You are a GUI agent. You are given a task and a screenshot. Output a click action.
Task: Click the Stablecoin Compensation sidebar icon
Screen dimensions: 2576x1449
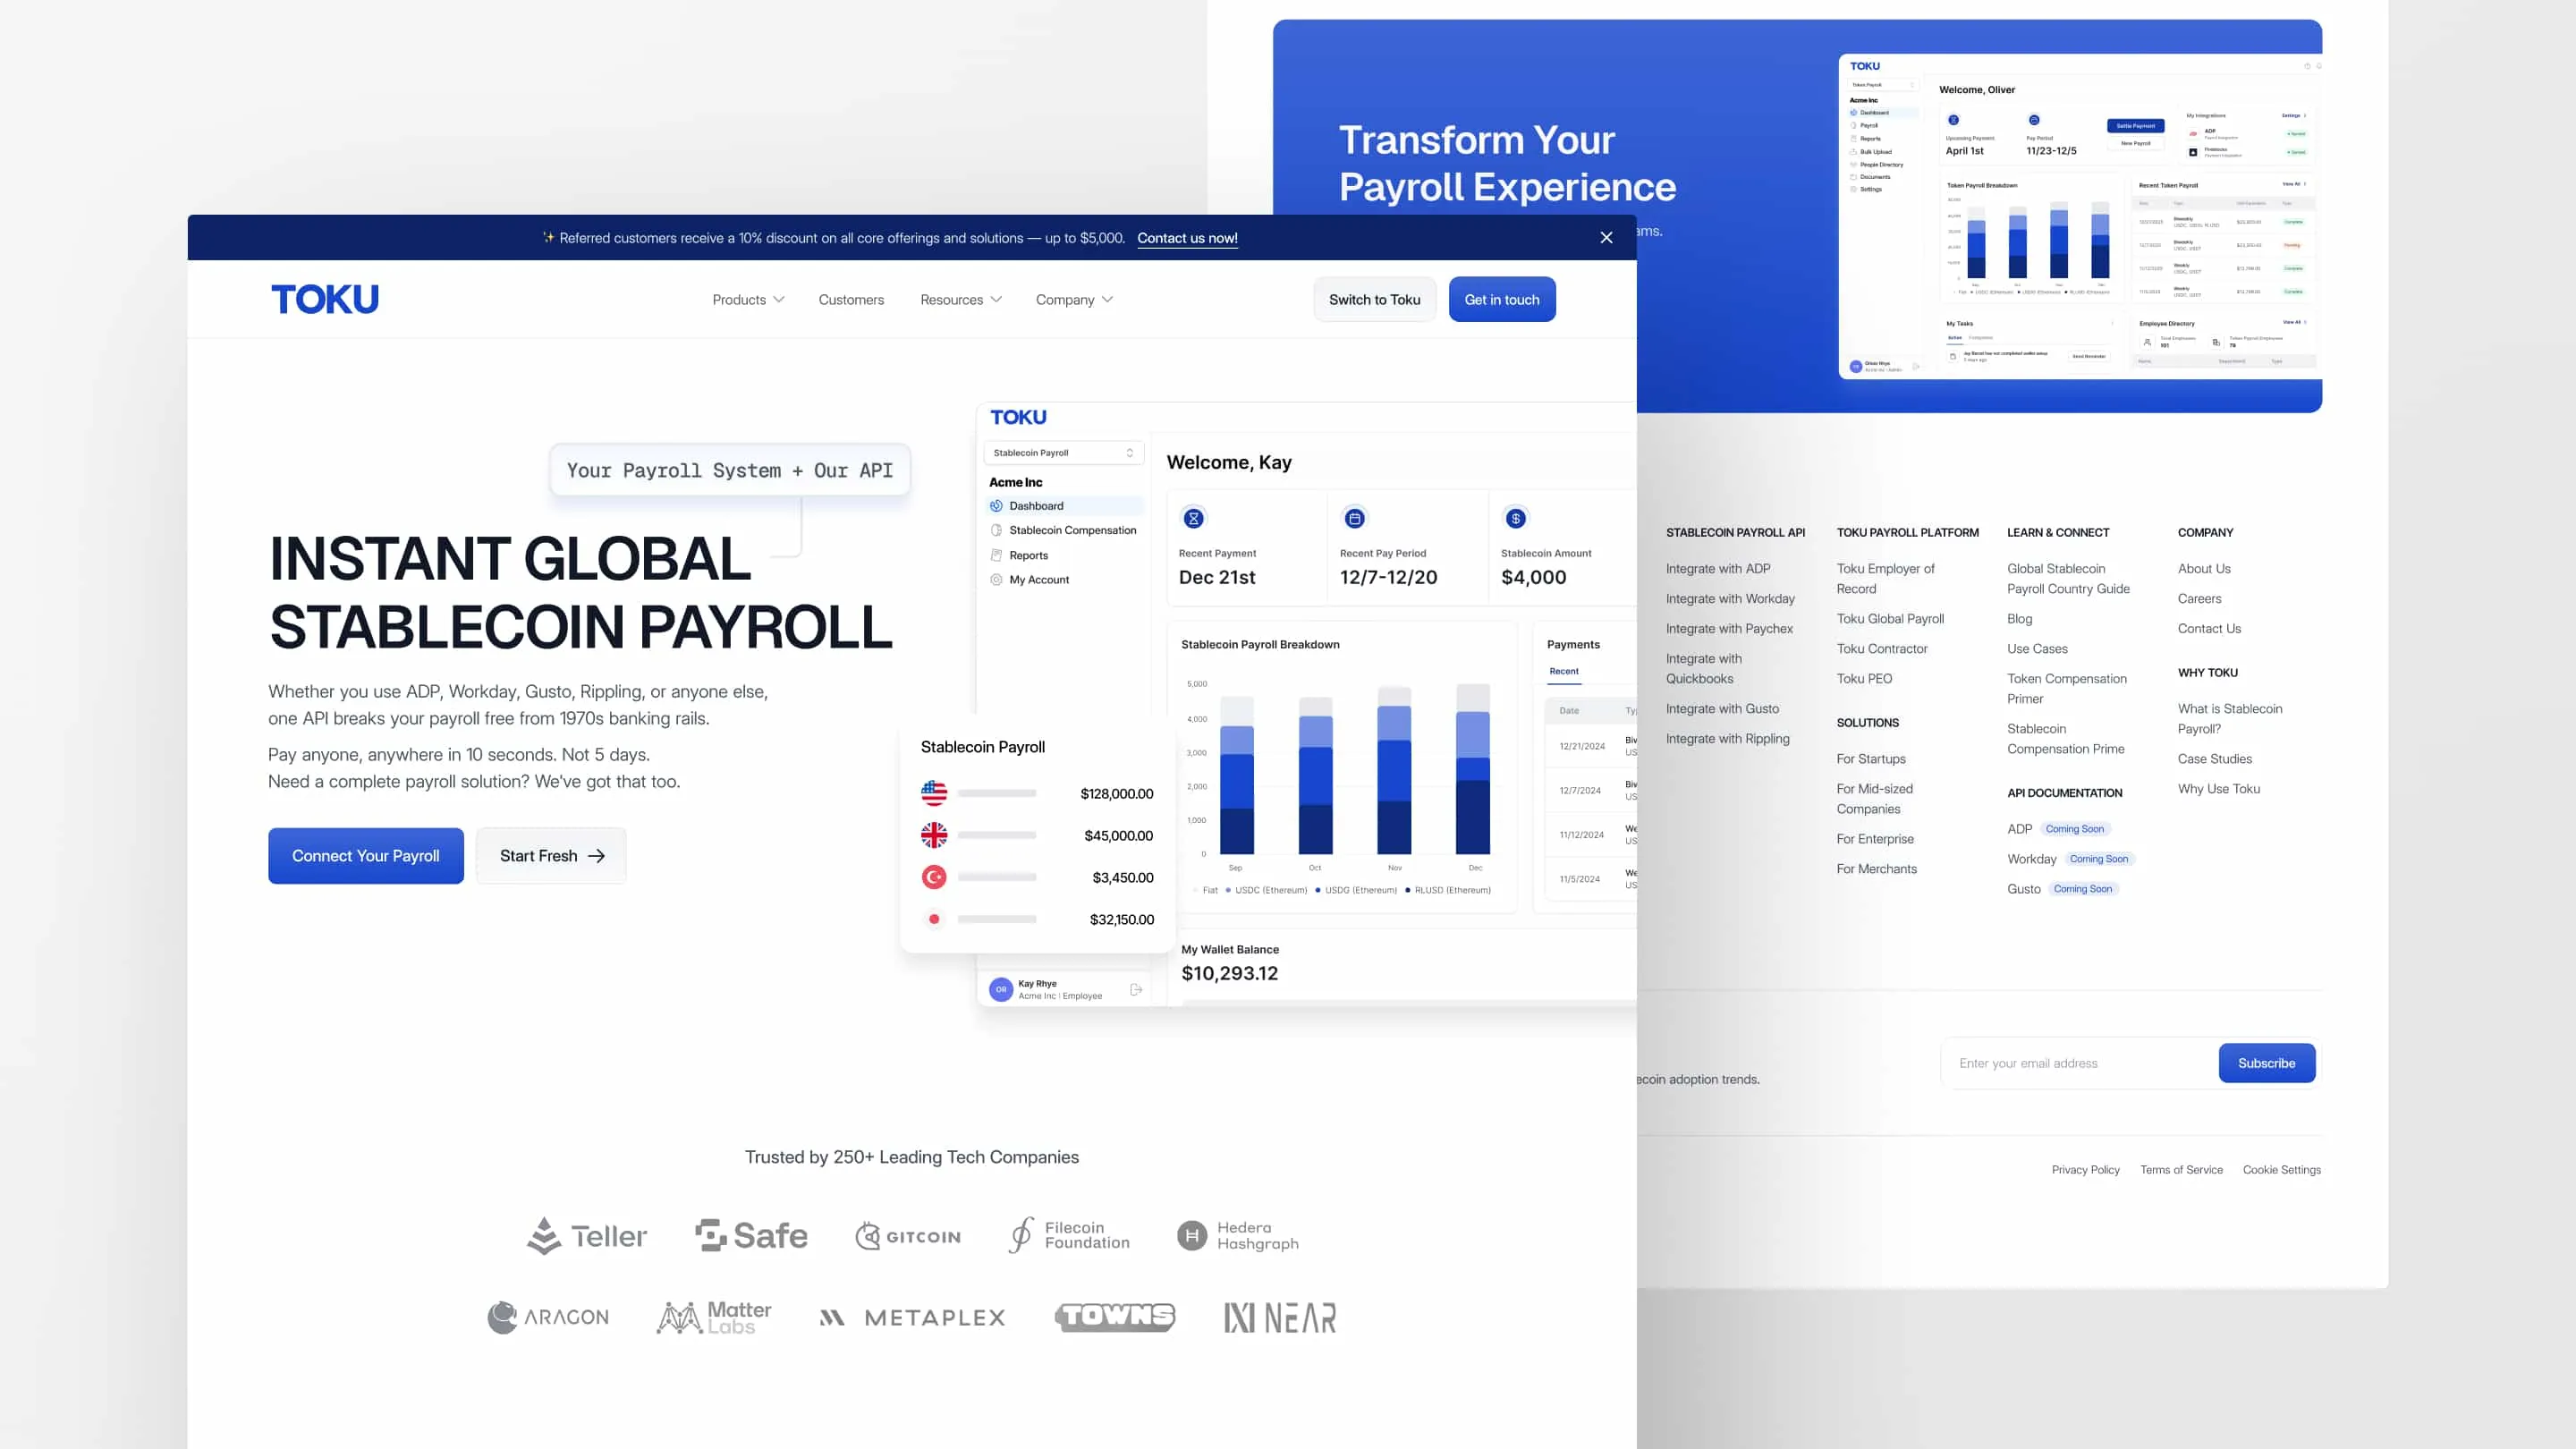(x=996, y=530)
